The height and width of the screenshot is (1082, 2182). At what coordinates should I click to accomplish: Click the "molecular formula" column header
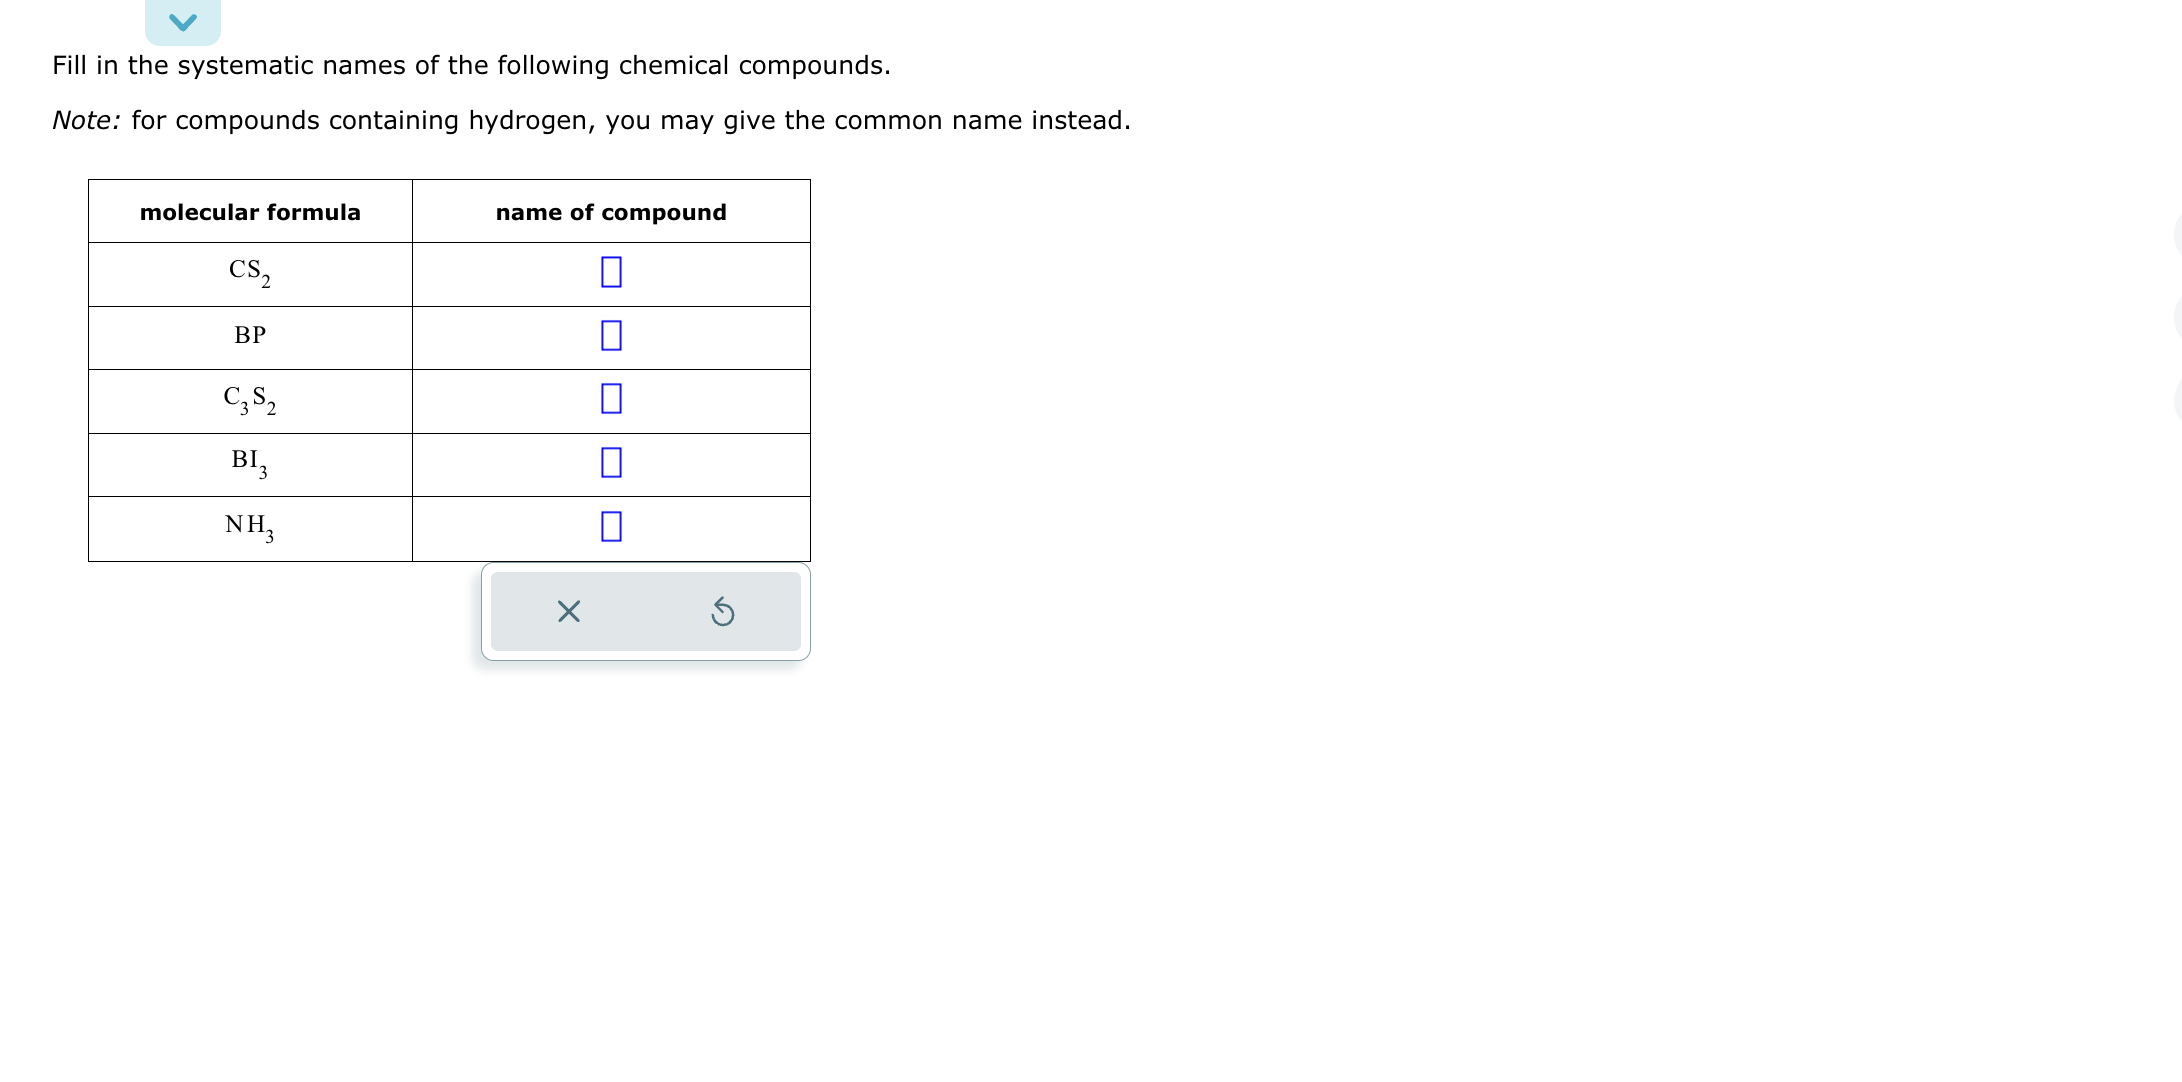[x=250, y=212]
